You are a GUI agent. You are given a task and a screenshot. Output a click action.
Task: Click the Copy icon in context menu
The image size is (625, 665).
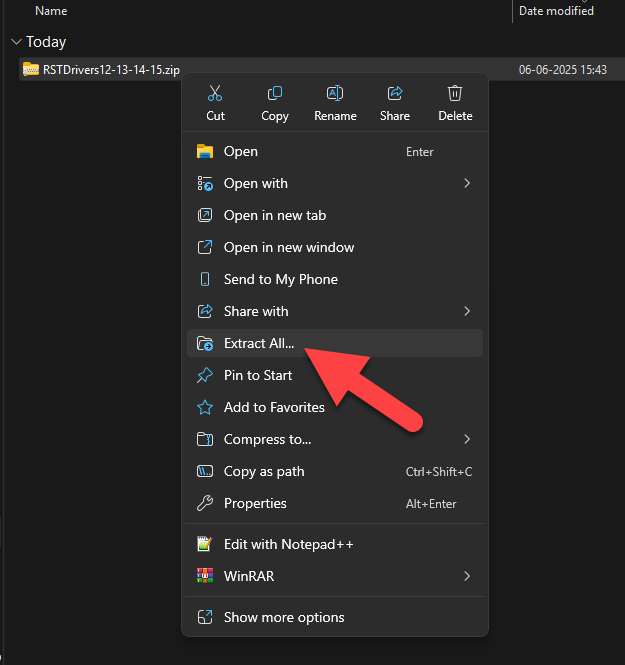275,93
